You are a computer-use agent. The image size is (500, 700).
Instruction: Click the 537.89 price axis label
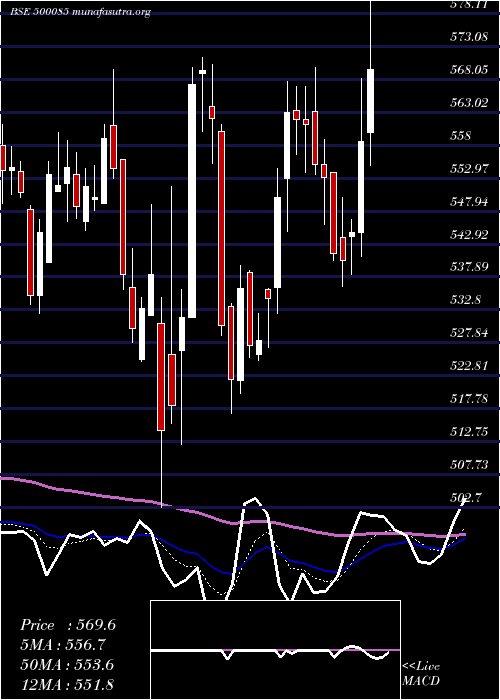(469, 268)
